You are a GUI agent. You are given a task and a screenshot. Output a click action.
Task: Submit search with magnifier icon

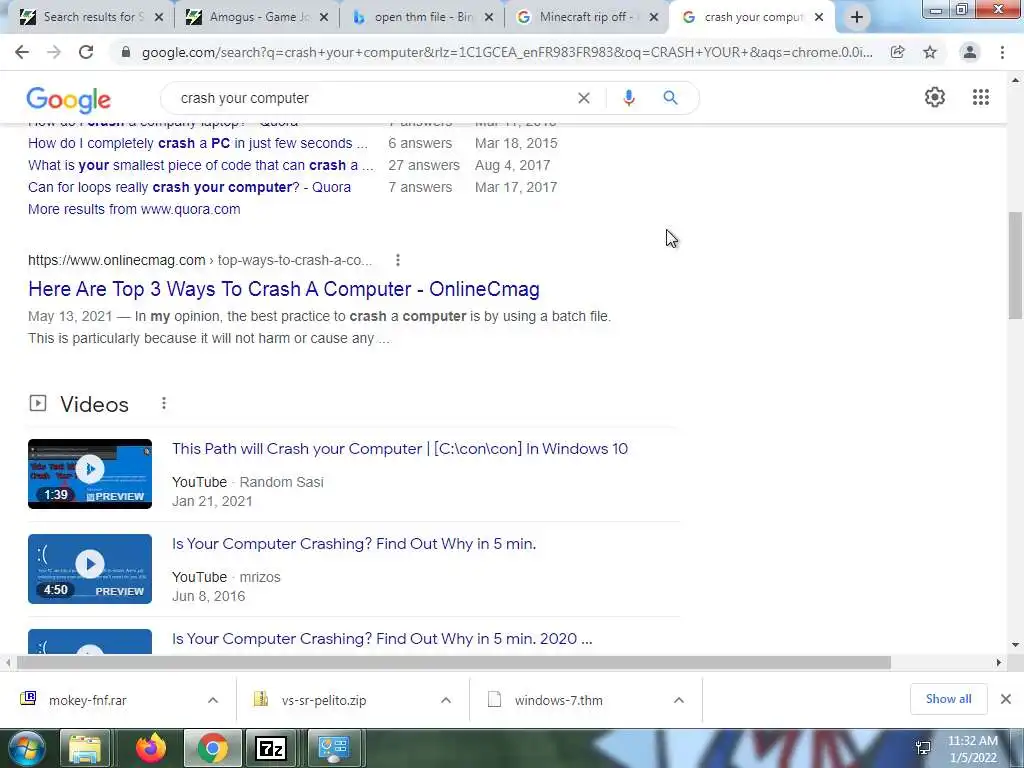coord(670,98)
